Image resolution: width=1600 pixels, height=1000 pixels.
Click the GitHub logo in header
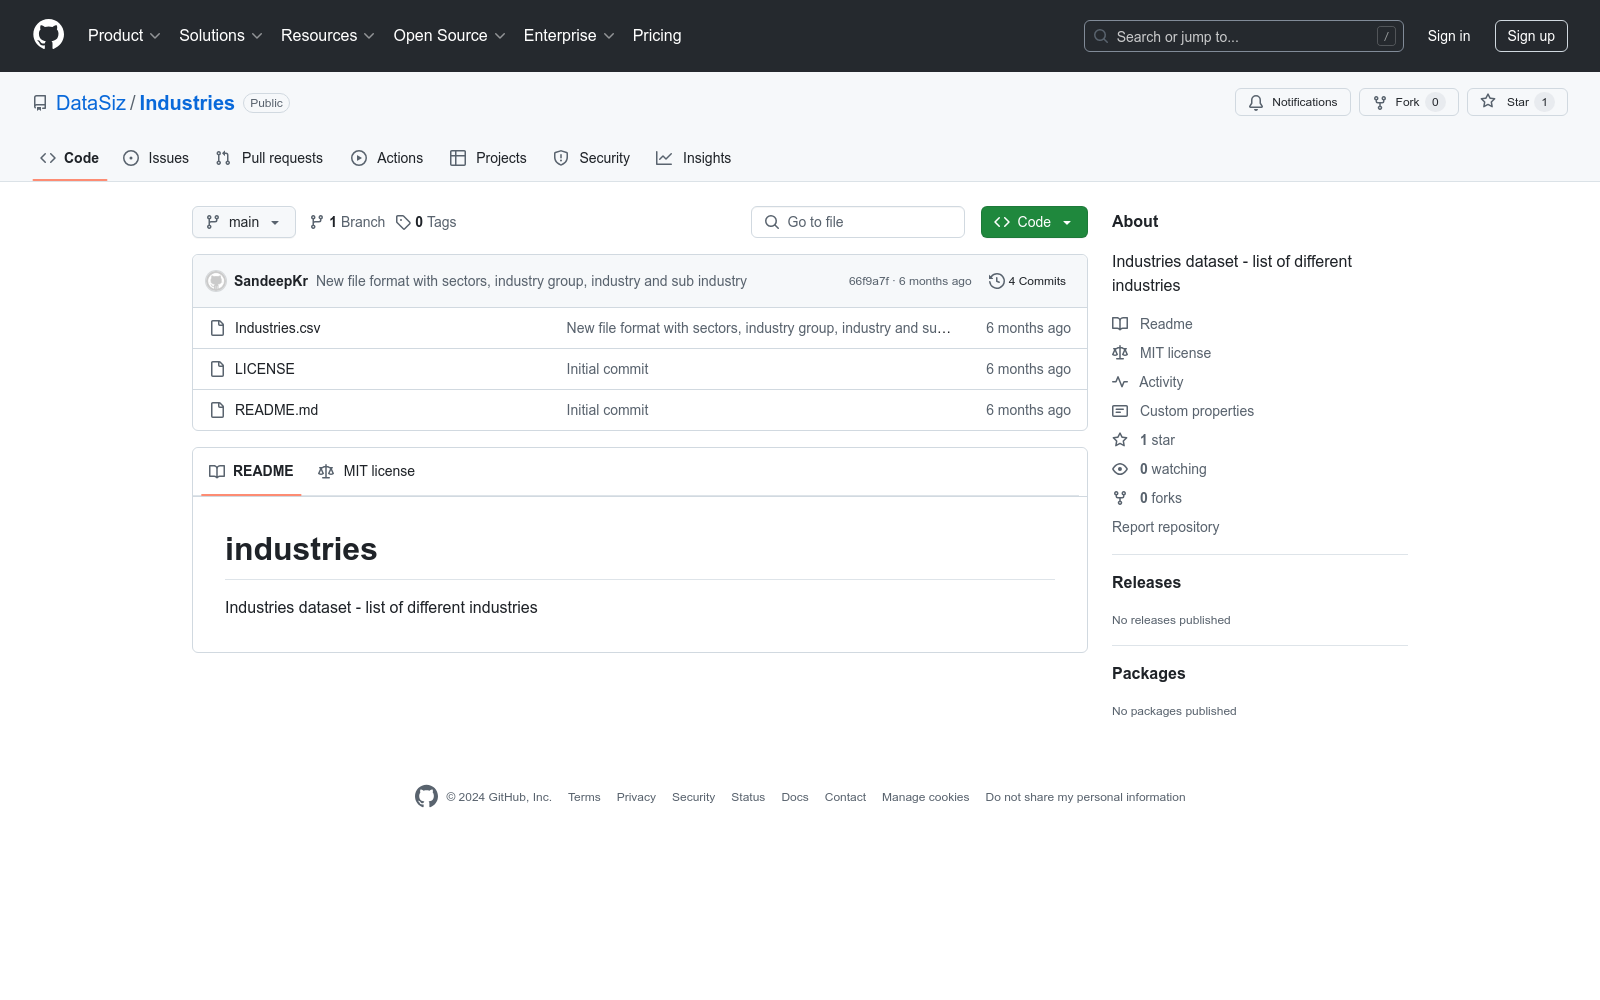pyautogui.click(x=48, y=35)
